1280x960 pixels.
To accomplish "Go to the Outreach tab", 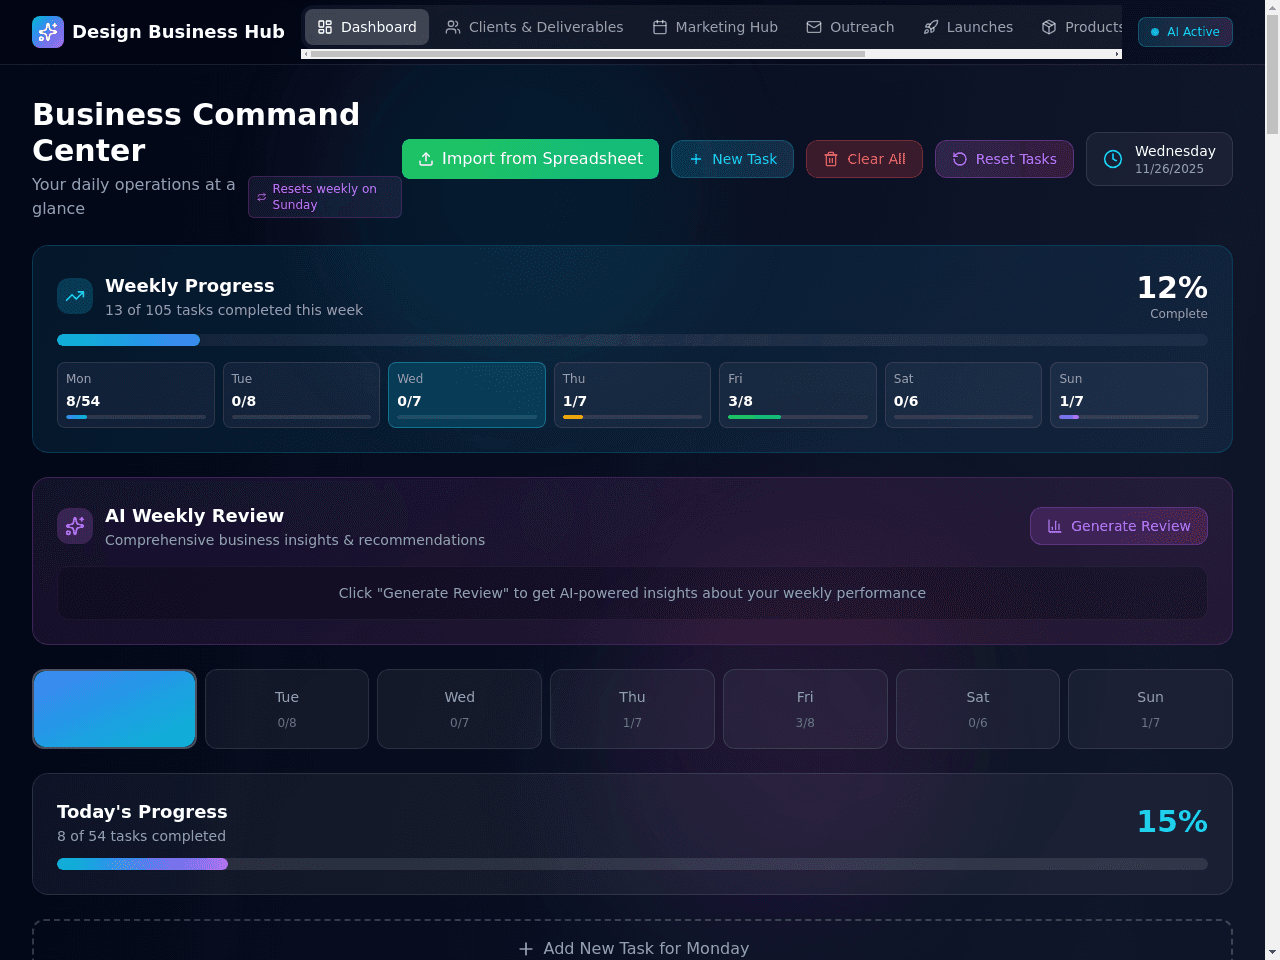I will (850, 27).
